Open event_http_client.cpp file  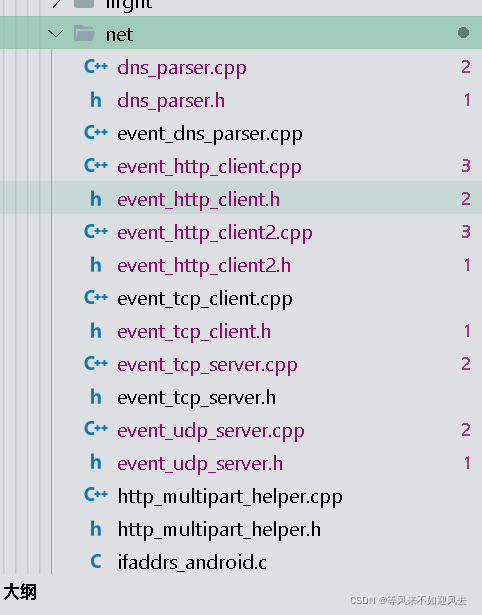tap(209, 167)
